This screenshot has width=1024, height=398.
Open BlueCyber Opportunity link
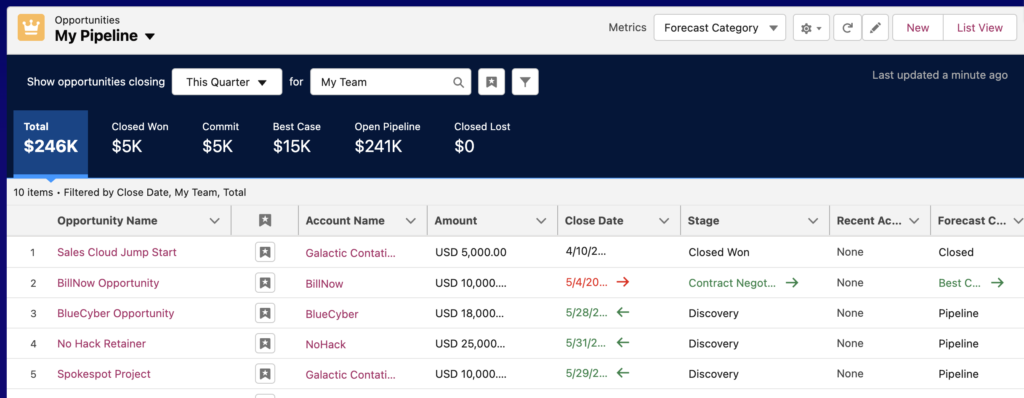click(116, 313)
